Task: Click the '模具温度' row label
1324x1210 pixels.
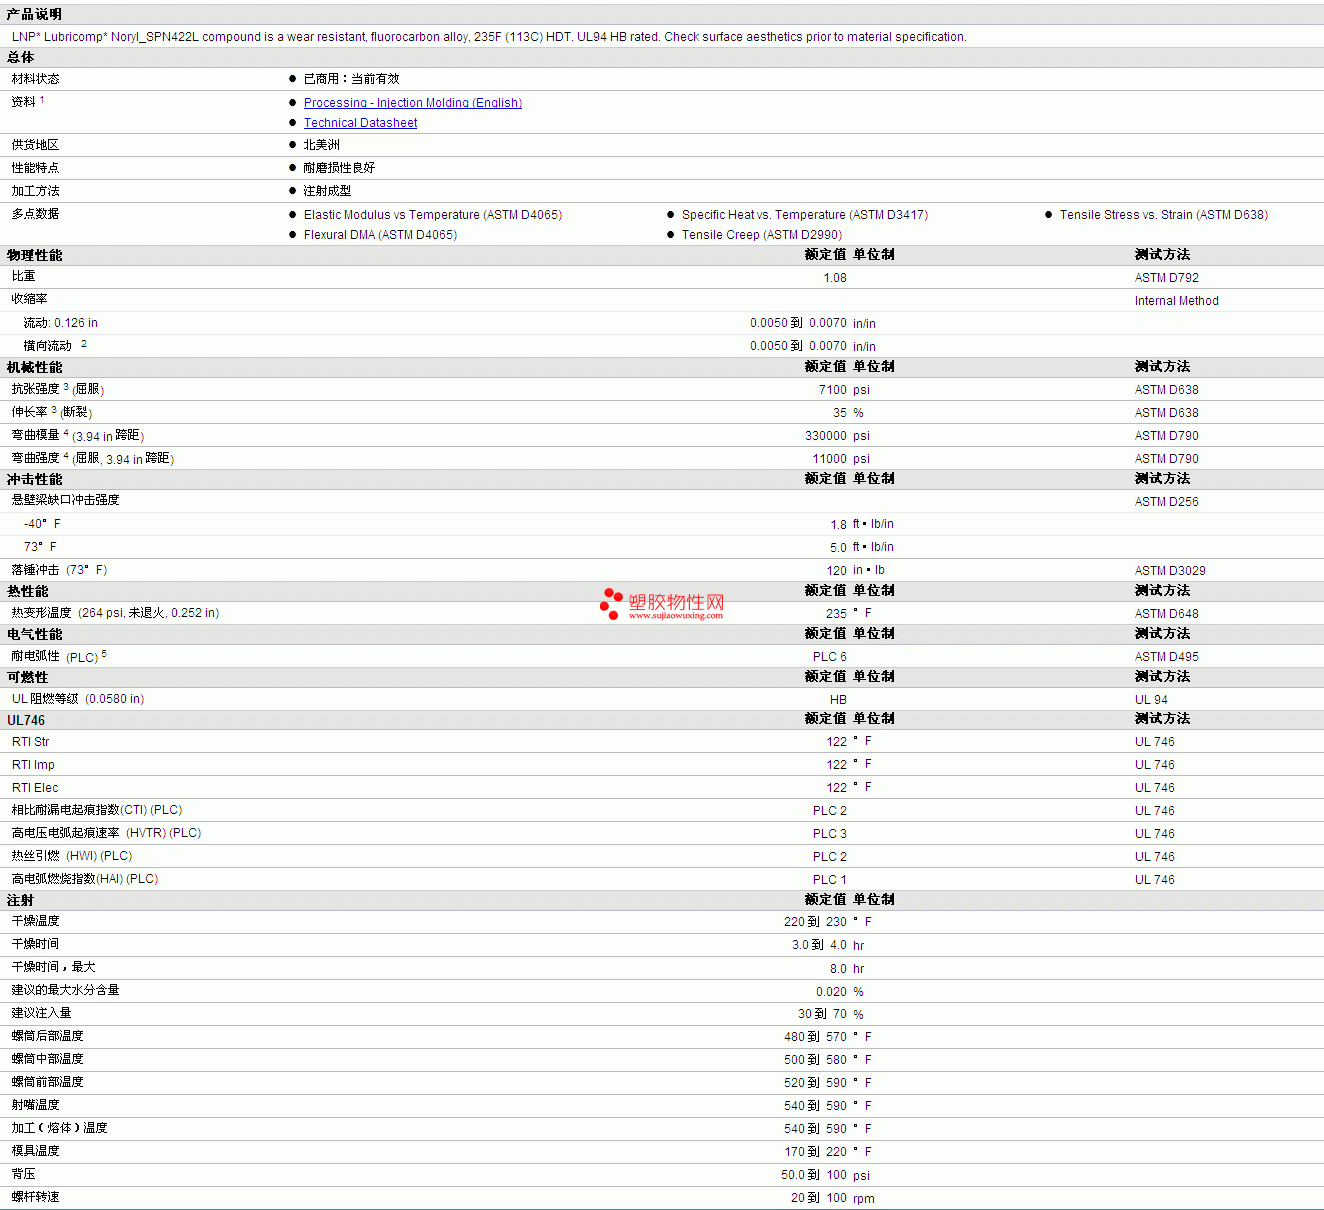Action: [36, 1151]
